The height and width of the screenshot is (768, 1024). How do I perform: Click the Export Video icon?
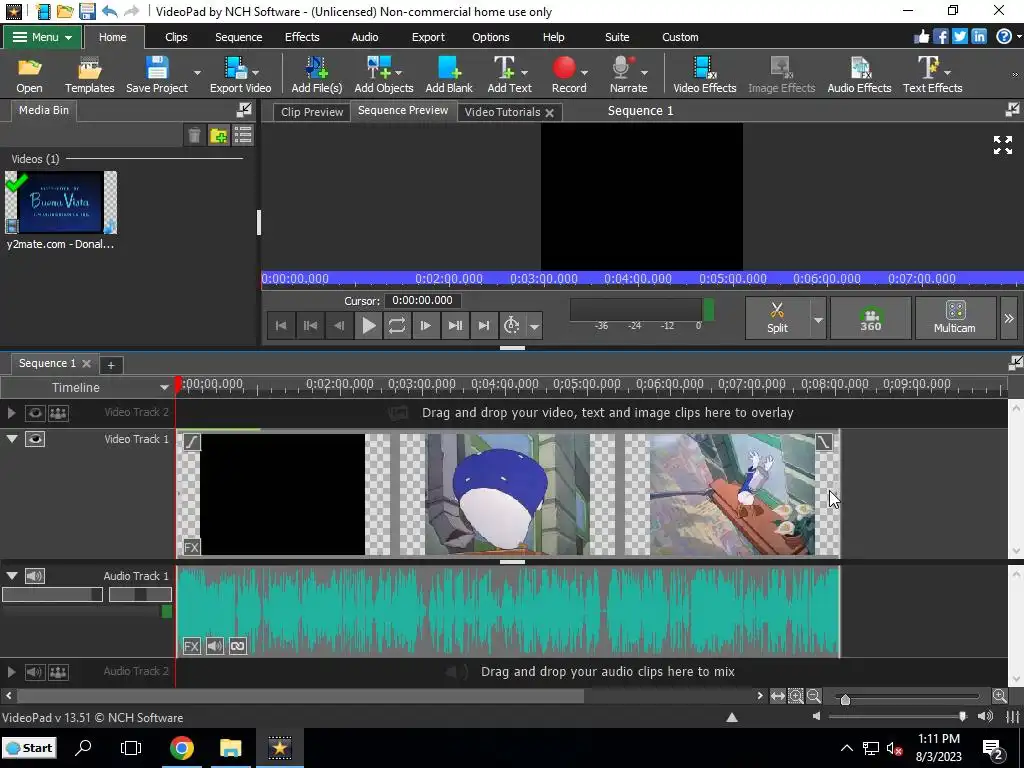tap(240, 74)
